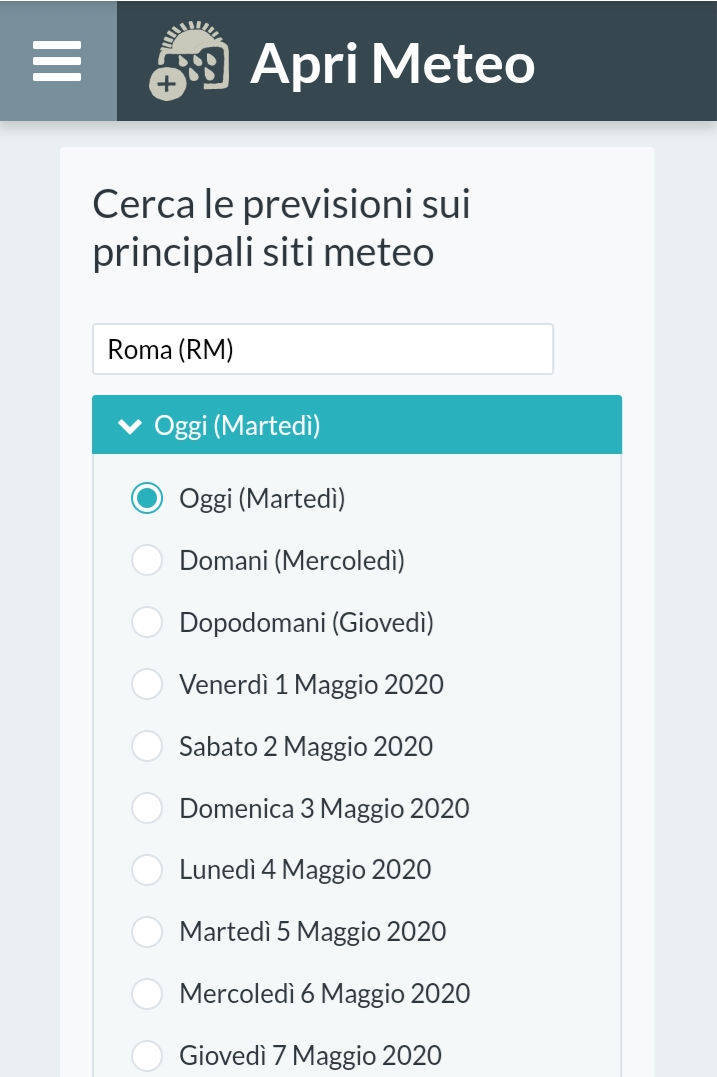Viewport: 717px width, 1077px height.
Task: Focus the Roma (RM) city field
Action: (323, 349)
